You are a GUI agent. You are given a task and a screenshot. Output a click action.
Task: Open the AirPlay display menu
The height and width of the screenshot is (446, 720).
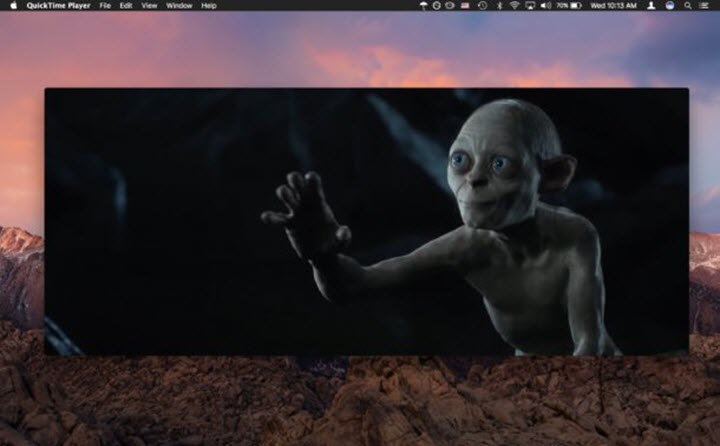pyautogui.click(x=530, y=6)
